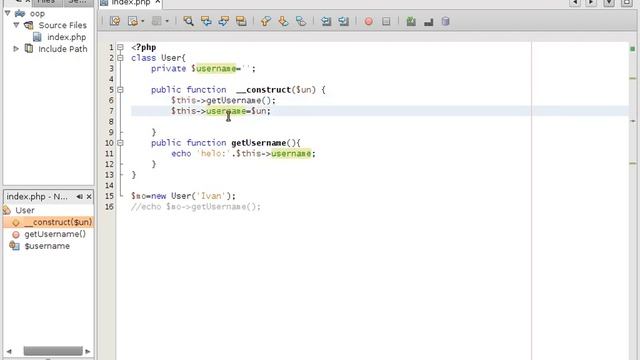The height and width of the screenshot is (360, 640).
Task: Click getUsername call on line 6
Action: [233, 100]
